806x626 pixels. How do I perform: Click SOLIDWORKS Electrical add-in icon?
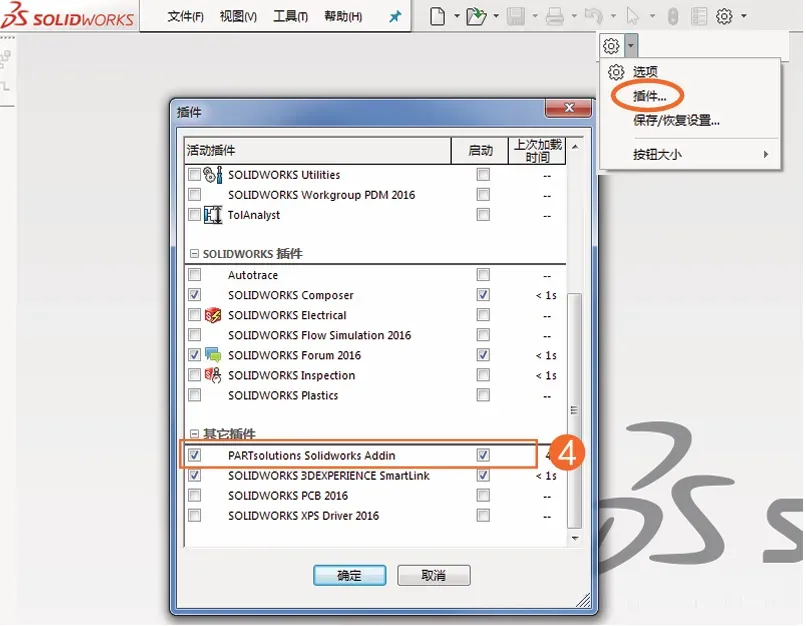[213, 315]
